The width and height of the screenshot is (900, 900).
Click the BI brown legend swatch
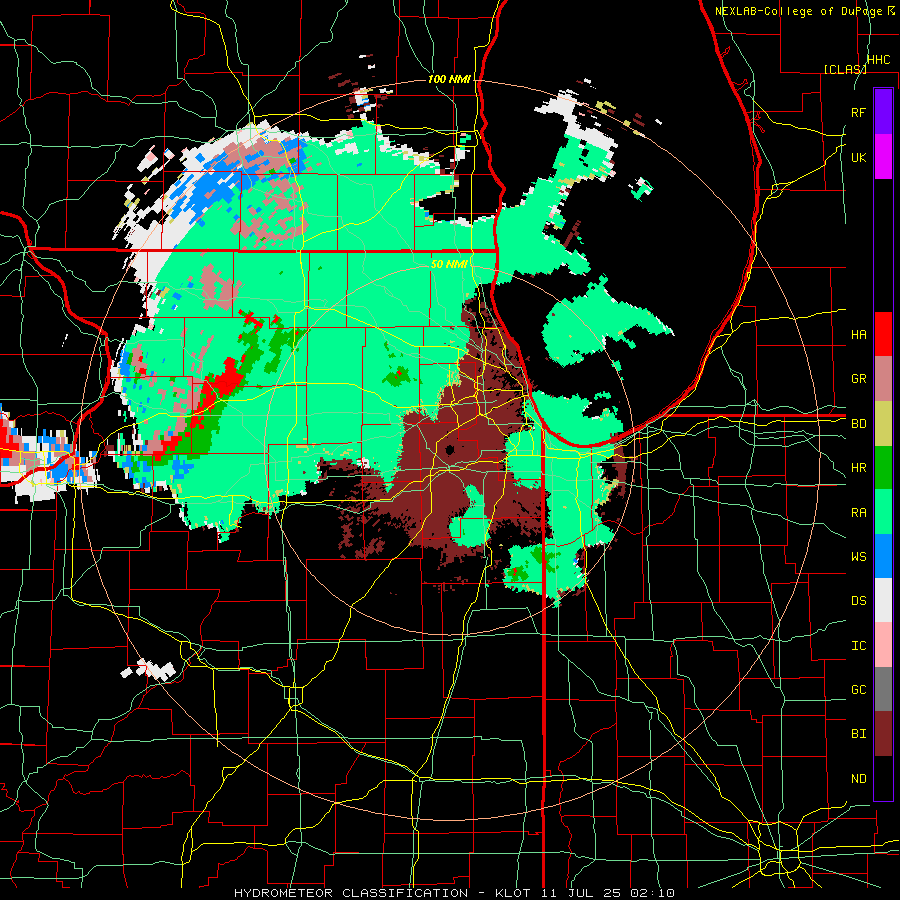(x=883, y=734)
